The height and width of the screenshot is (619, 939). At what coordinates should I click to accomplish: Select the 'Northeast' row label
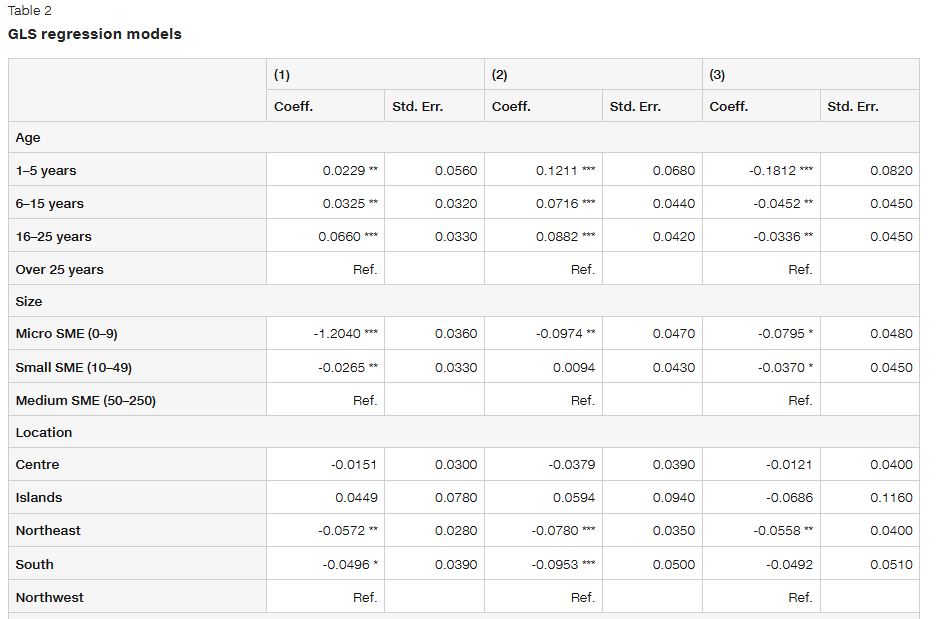[48, 530]
